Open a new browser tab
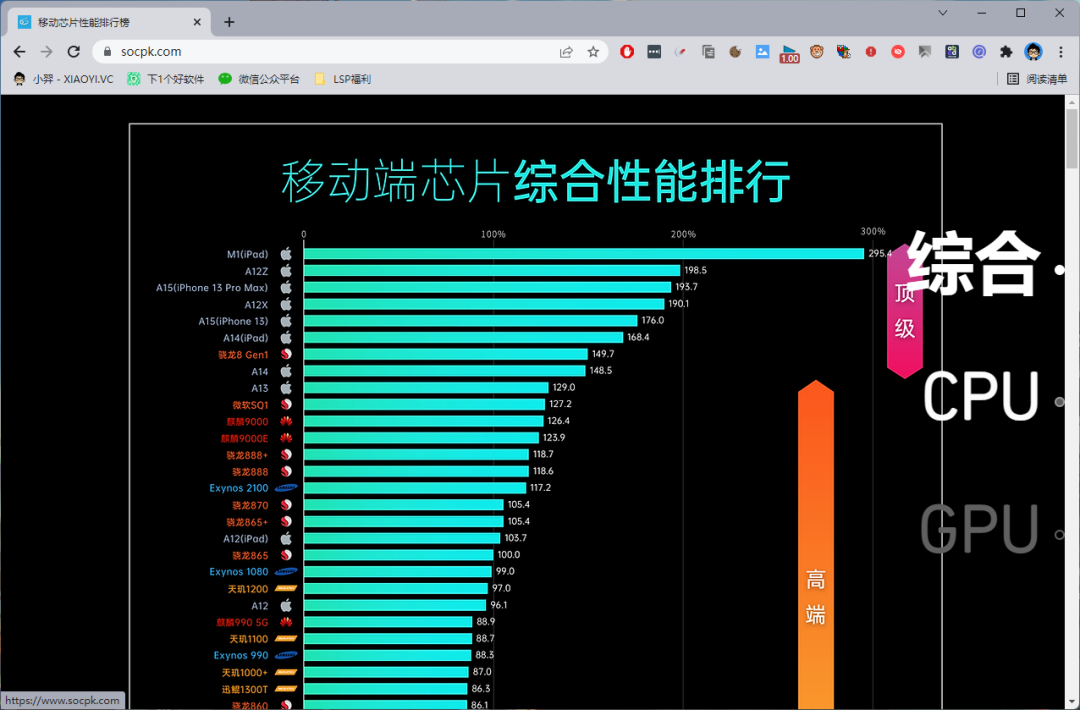 coord(229,22)
